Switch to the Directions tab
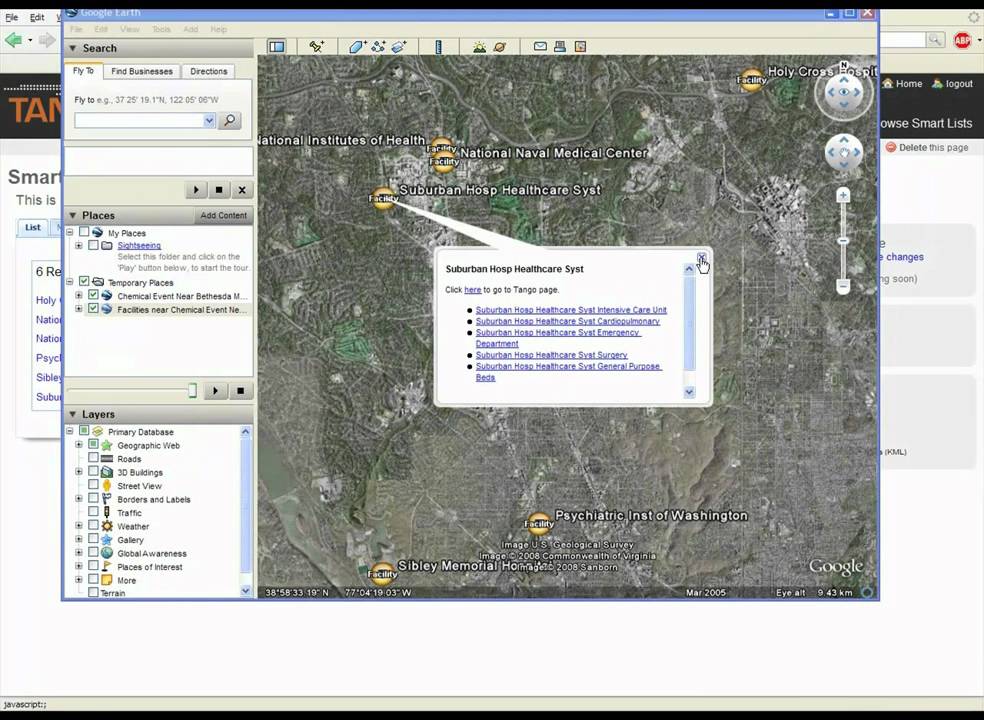 (x=209, y=72)
